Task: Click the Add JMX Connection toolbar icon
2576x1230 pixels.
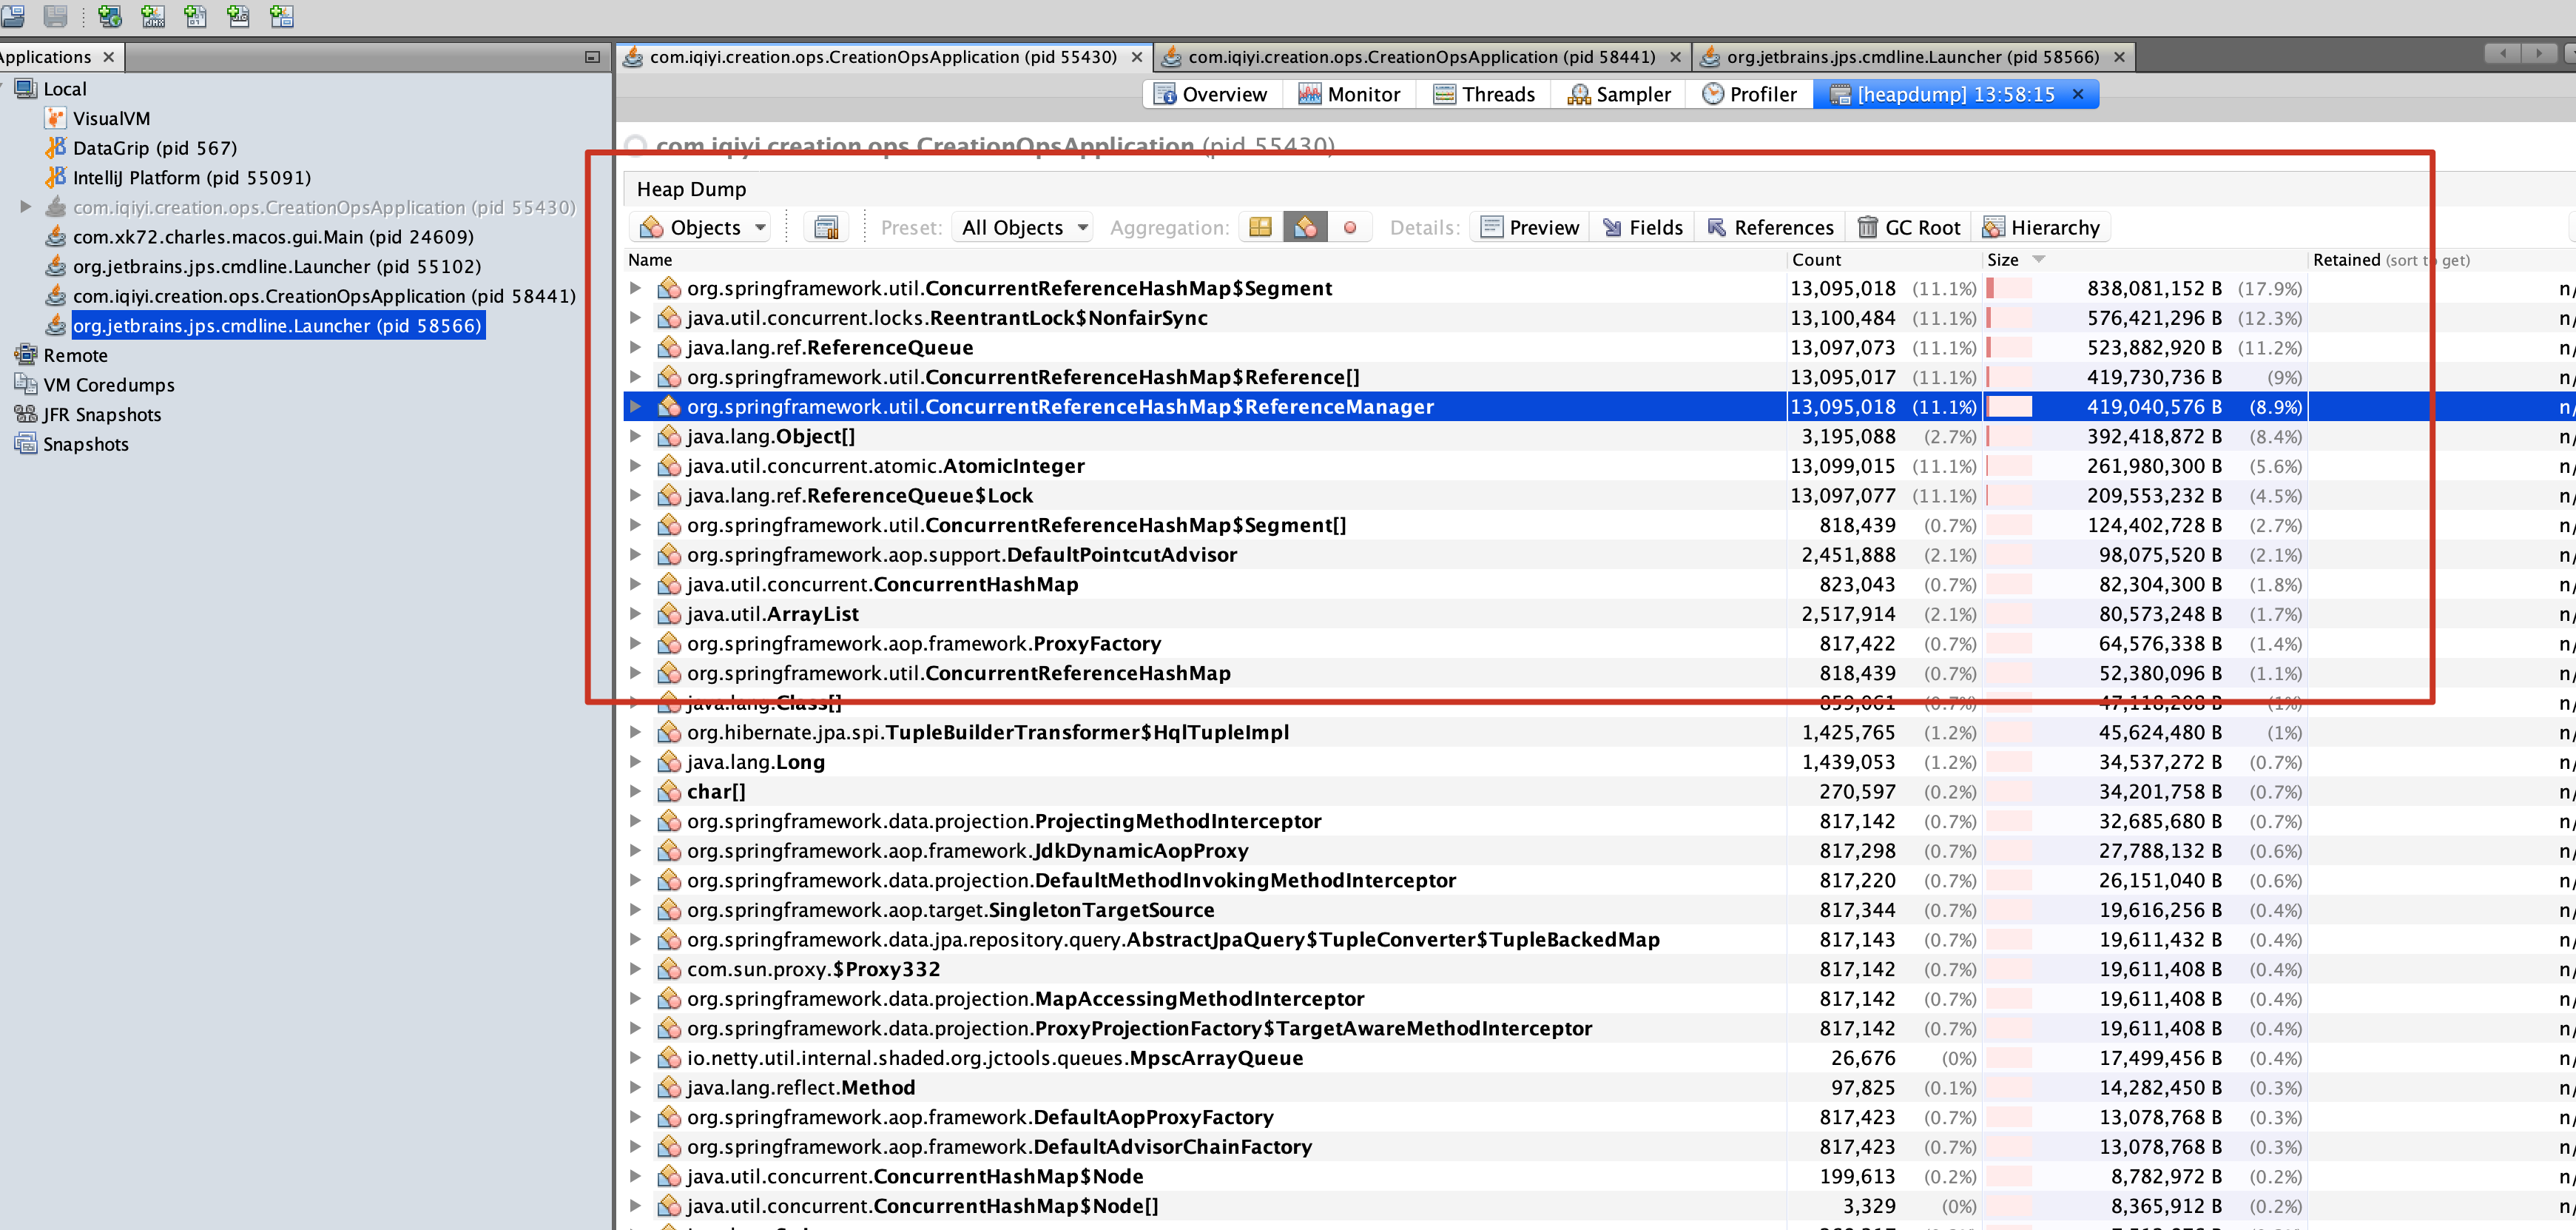Action: click(153, 16)
